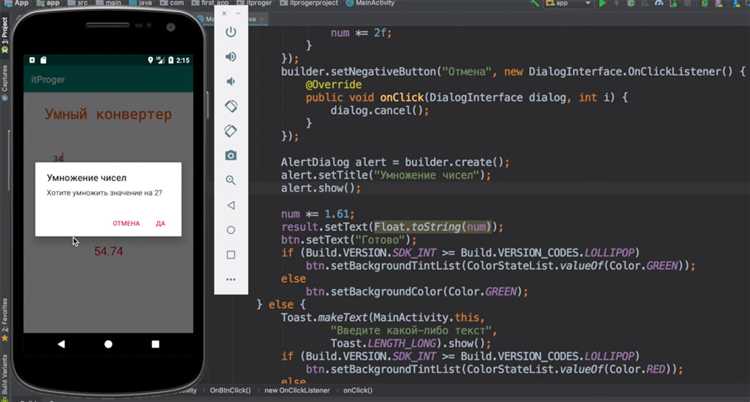The image size is (750, 402).
Task: Open the 2: Favorites tool window tab
Action: tap(4, 320)
